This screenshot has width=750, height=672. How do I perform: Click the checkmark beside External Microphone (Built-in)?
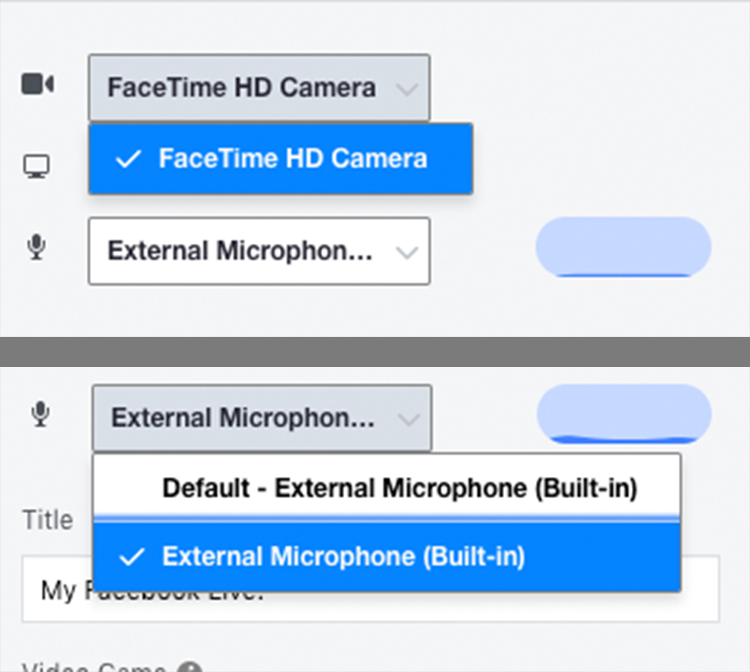point(131,557)
